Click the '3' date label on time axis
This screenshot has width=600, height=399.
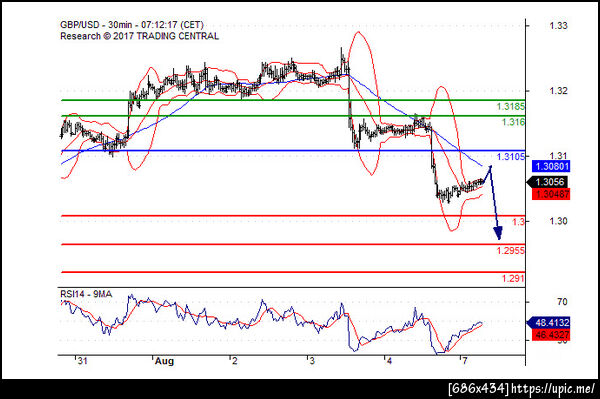pos(312,361)
